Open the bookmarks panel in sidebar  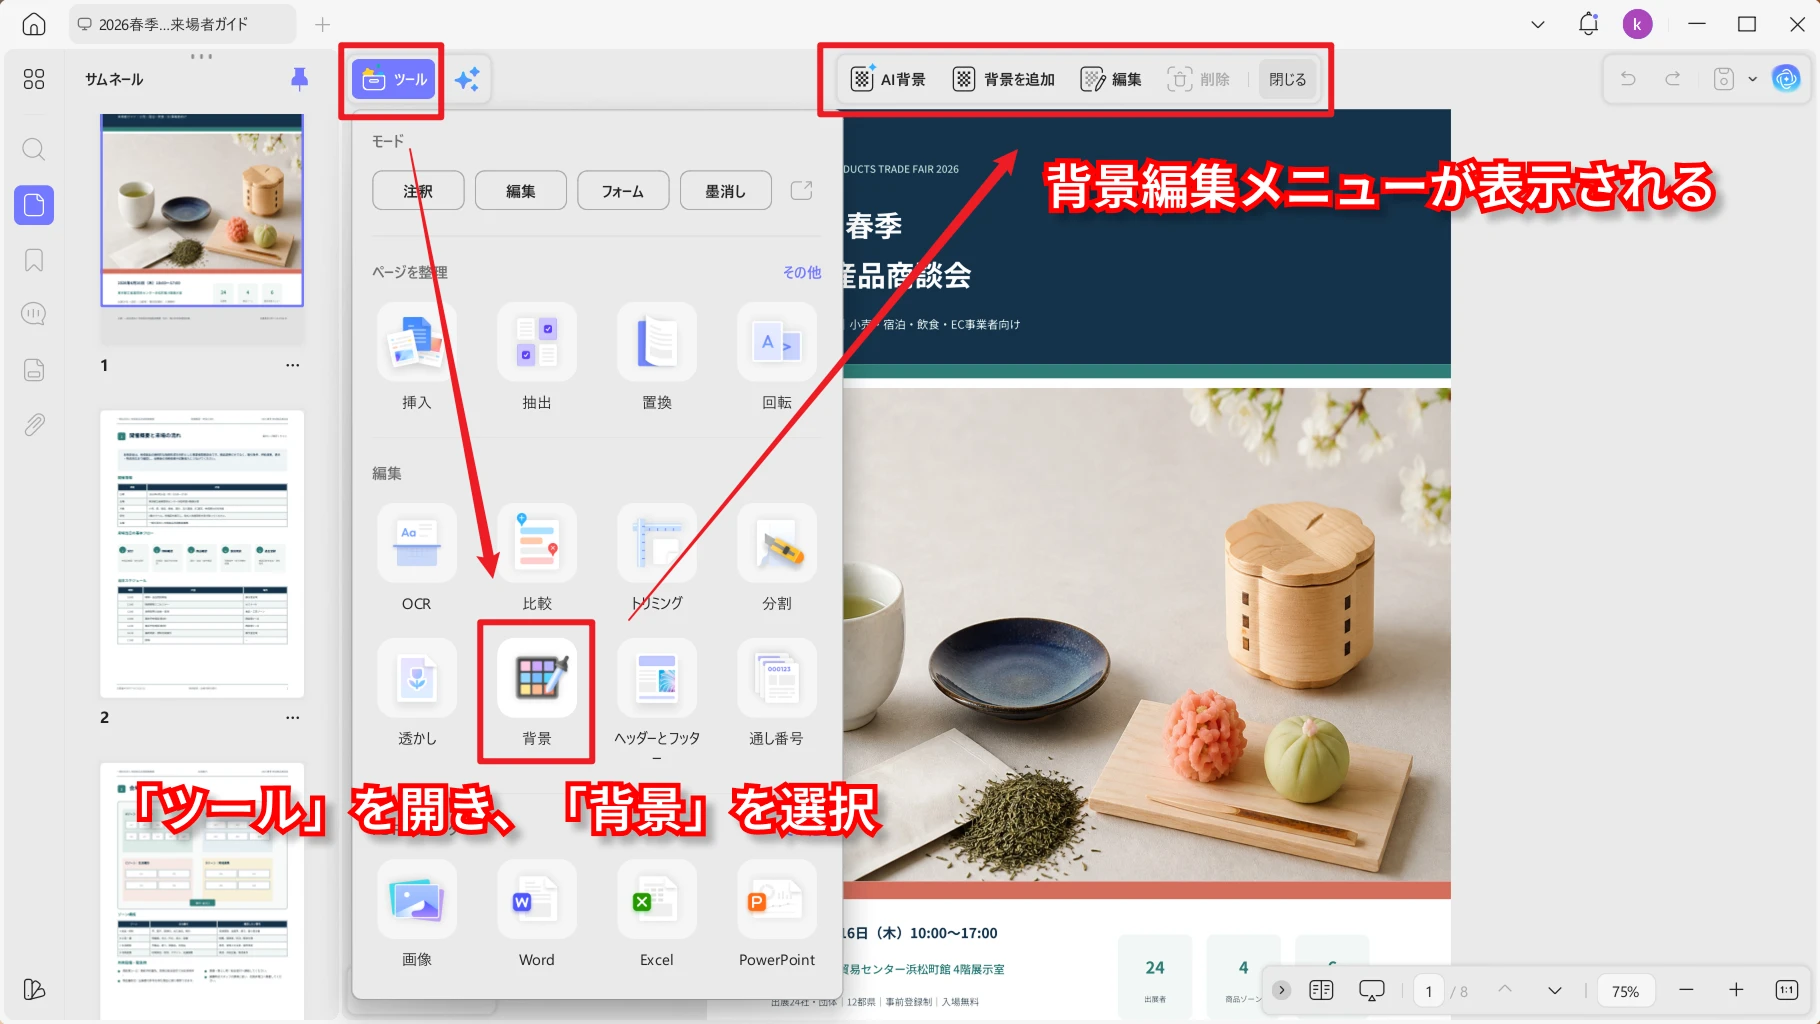[x=34, y=260]
